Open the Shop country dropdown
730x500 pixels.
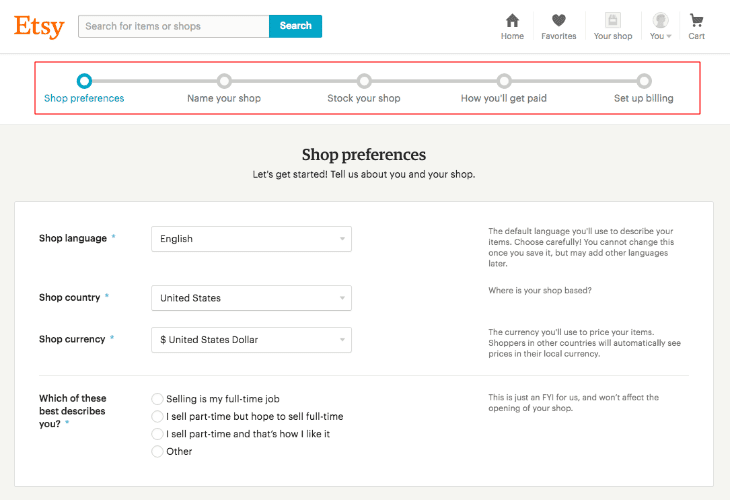pos(251,298)
